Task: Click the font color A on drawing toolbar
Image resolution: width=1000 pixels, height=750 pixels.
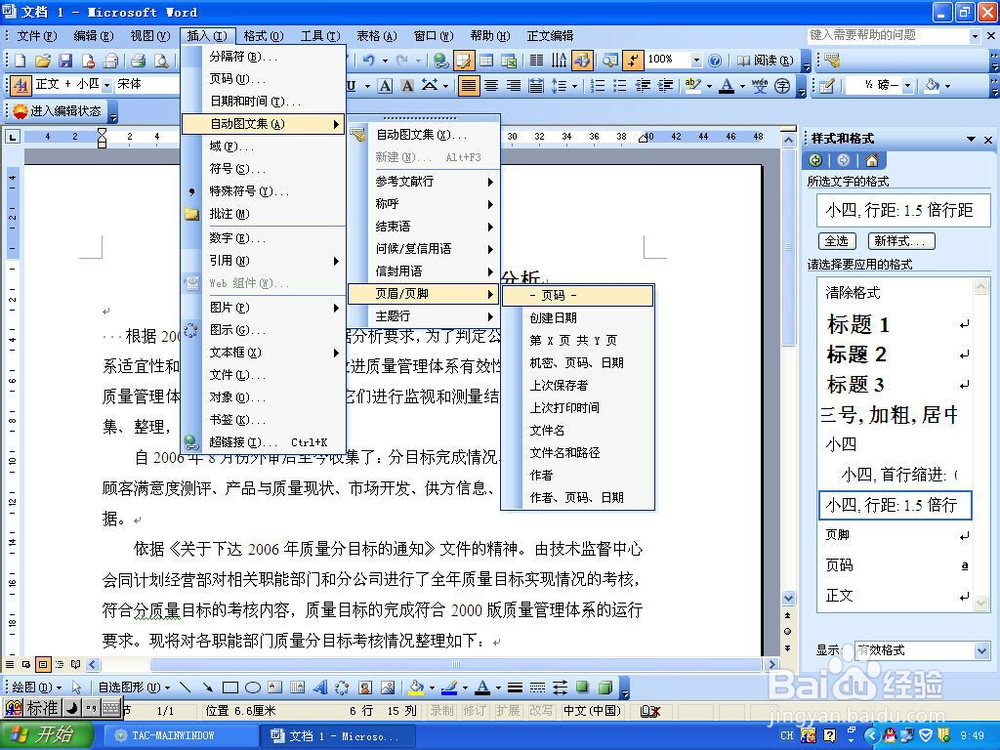Action: point(483,687)
